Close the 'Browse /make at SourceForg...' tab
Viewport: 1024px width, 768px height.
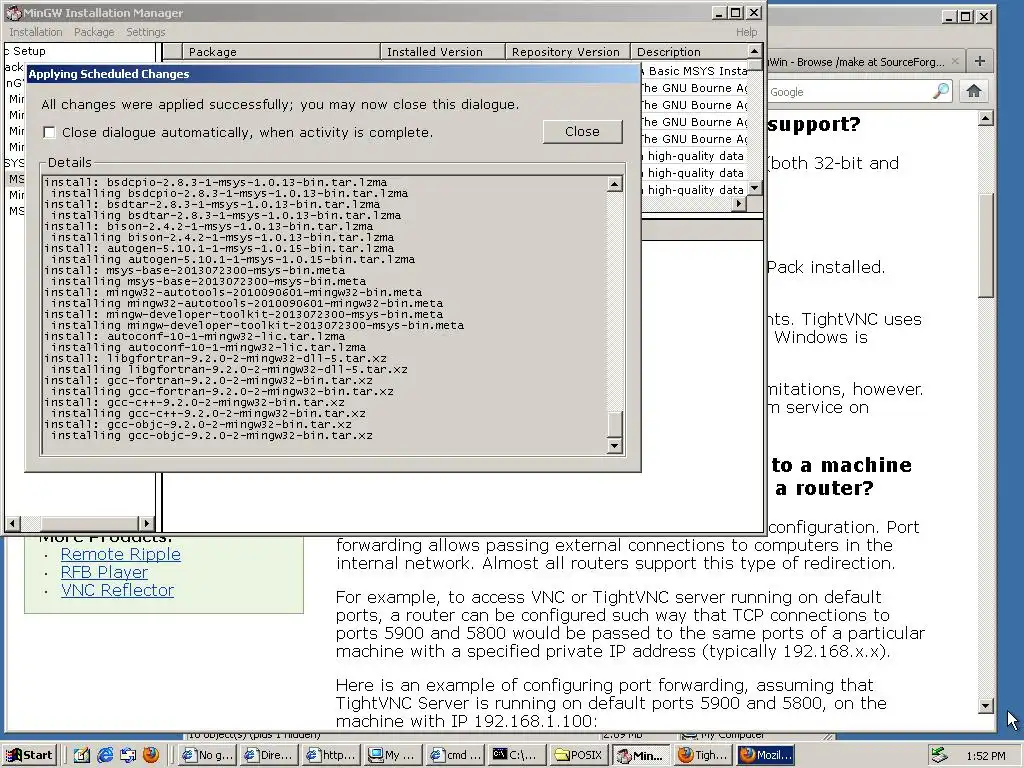pos(955,61)
